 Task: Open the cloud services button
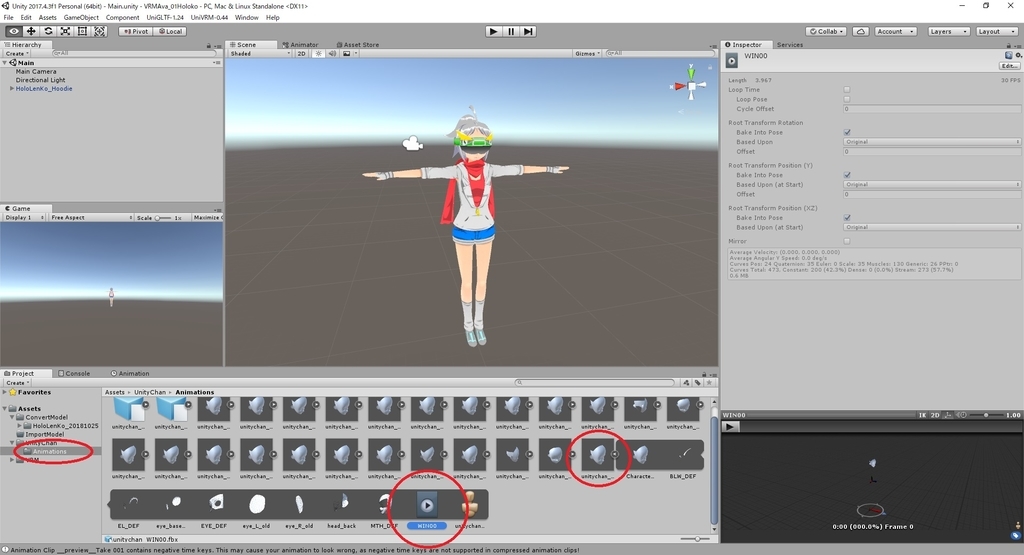861,31
